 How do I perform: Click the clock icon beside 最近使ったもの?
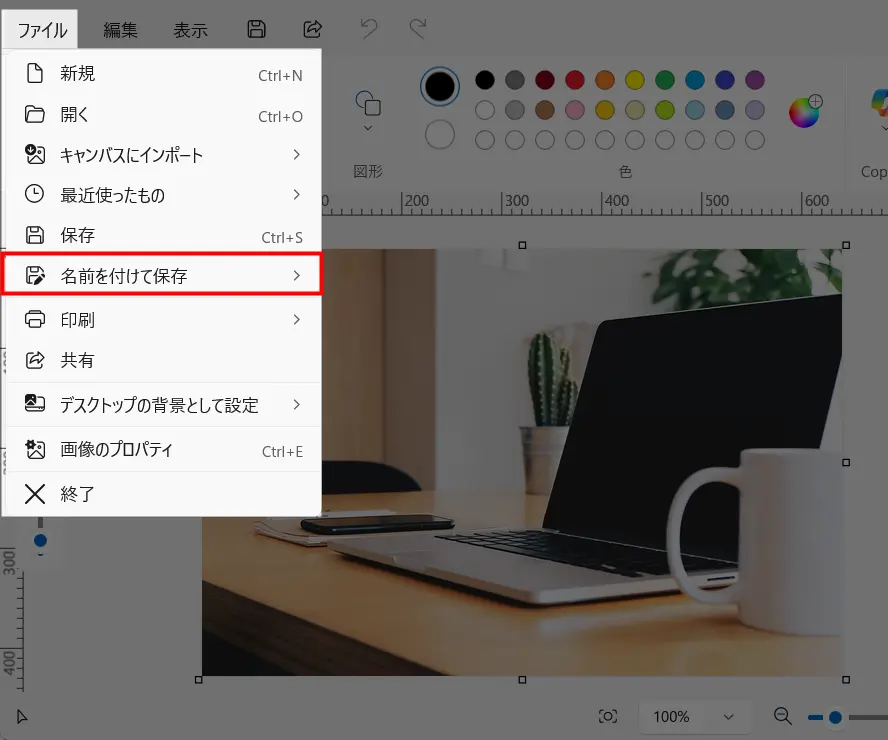pyautogui.click(x=35, y=194)
